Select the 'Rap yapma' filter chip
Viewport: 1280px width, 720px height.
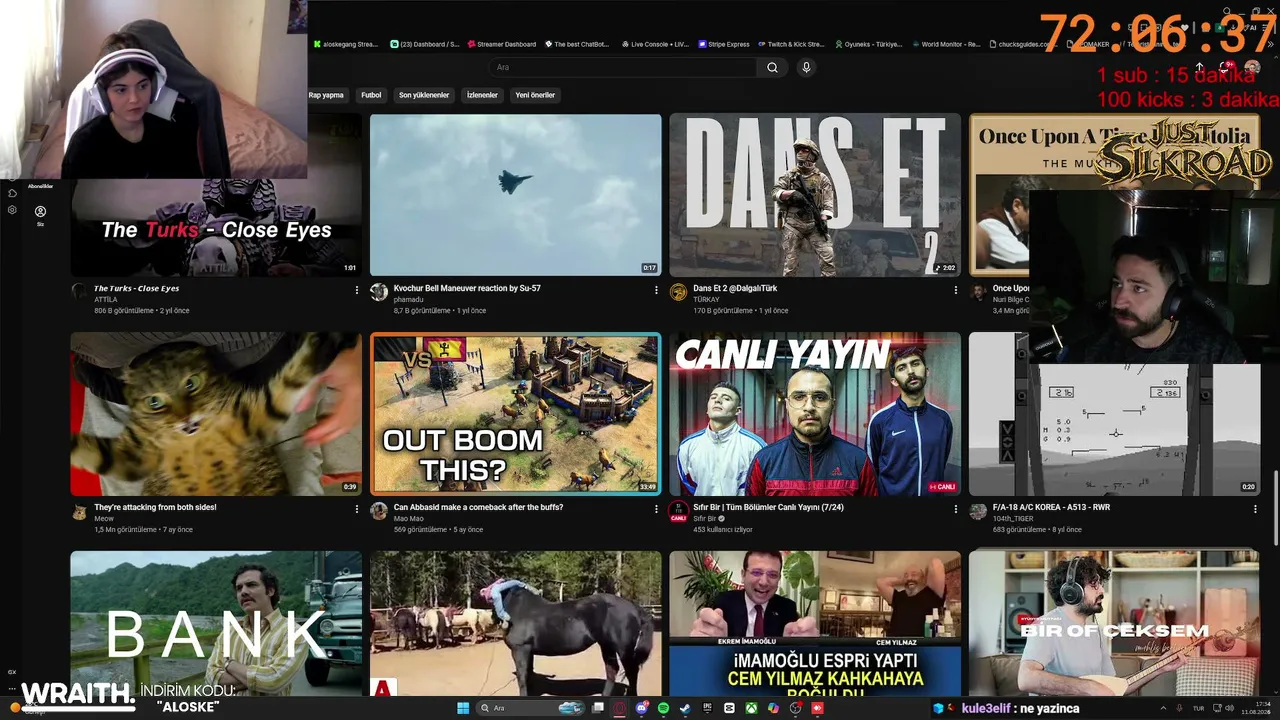tap(326, 95)
